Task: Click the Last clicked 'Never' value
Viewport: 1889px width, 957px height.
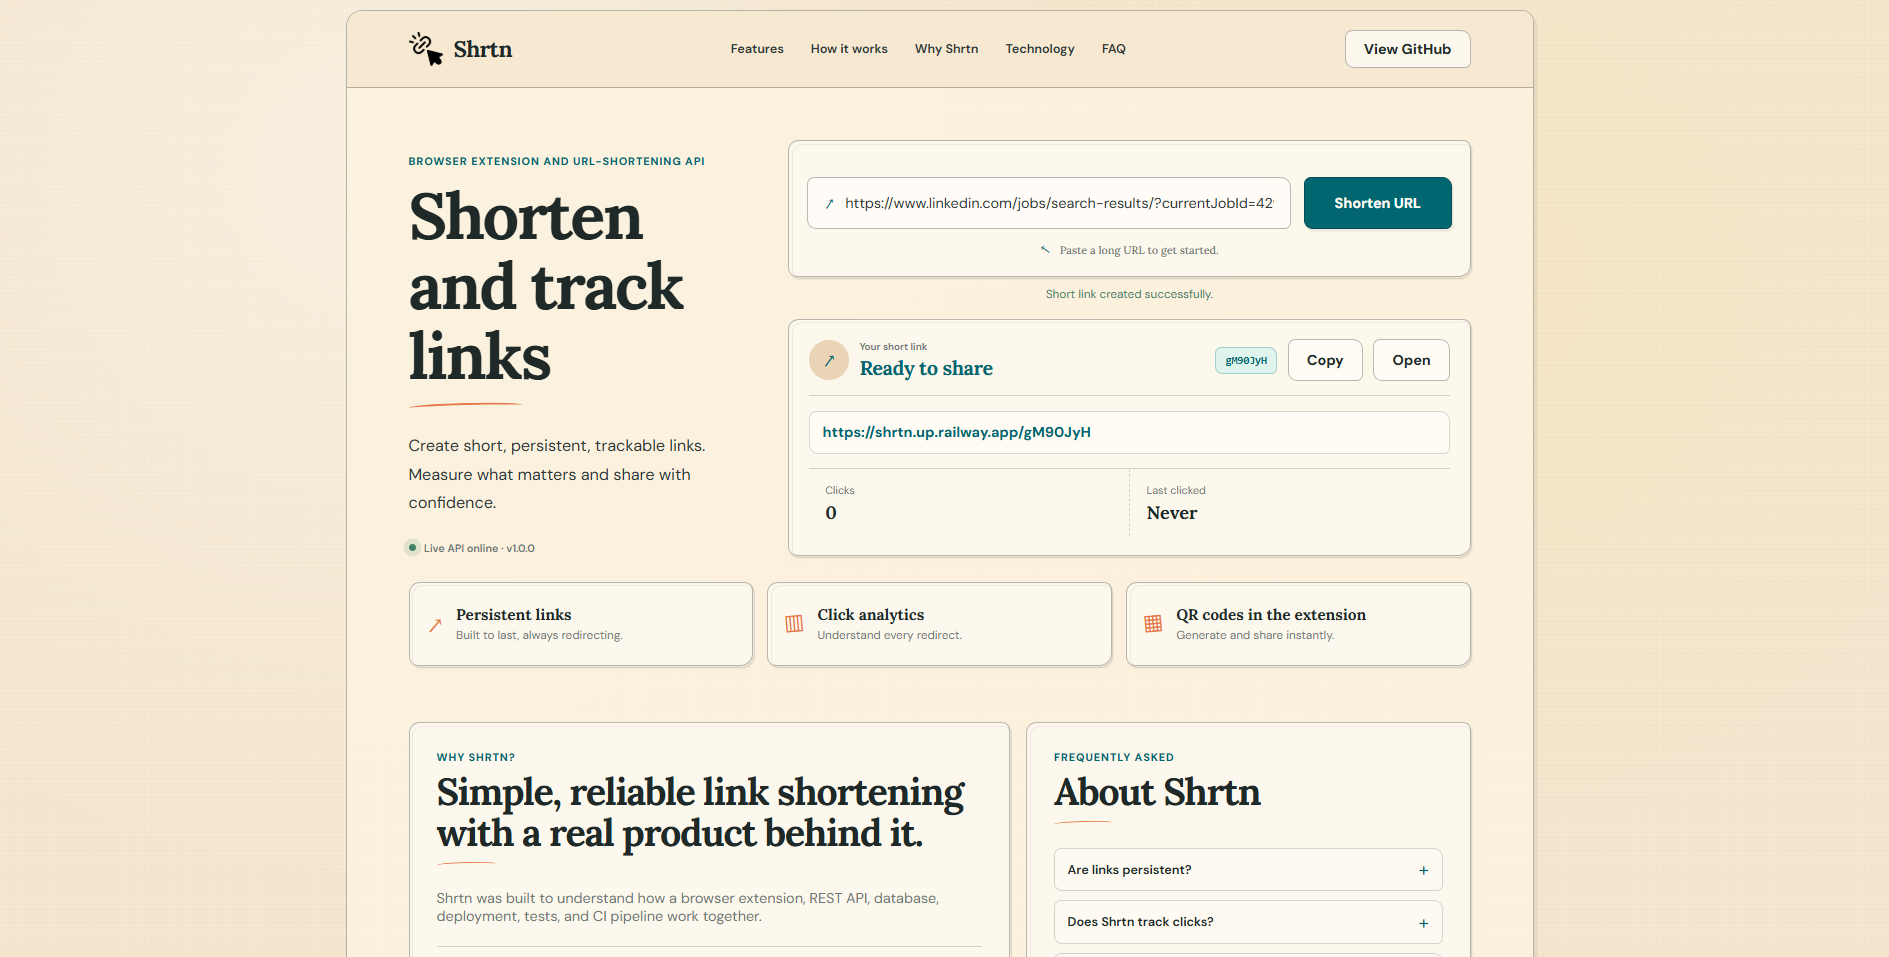Action: pos(1172,513)
